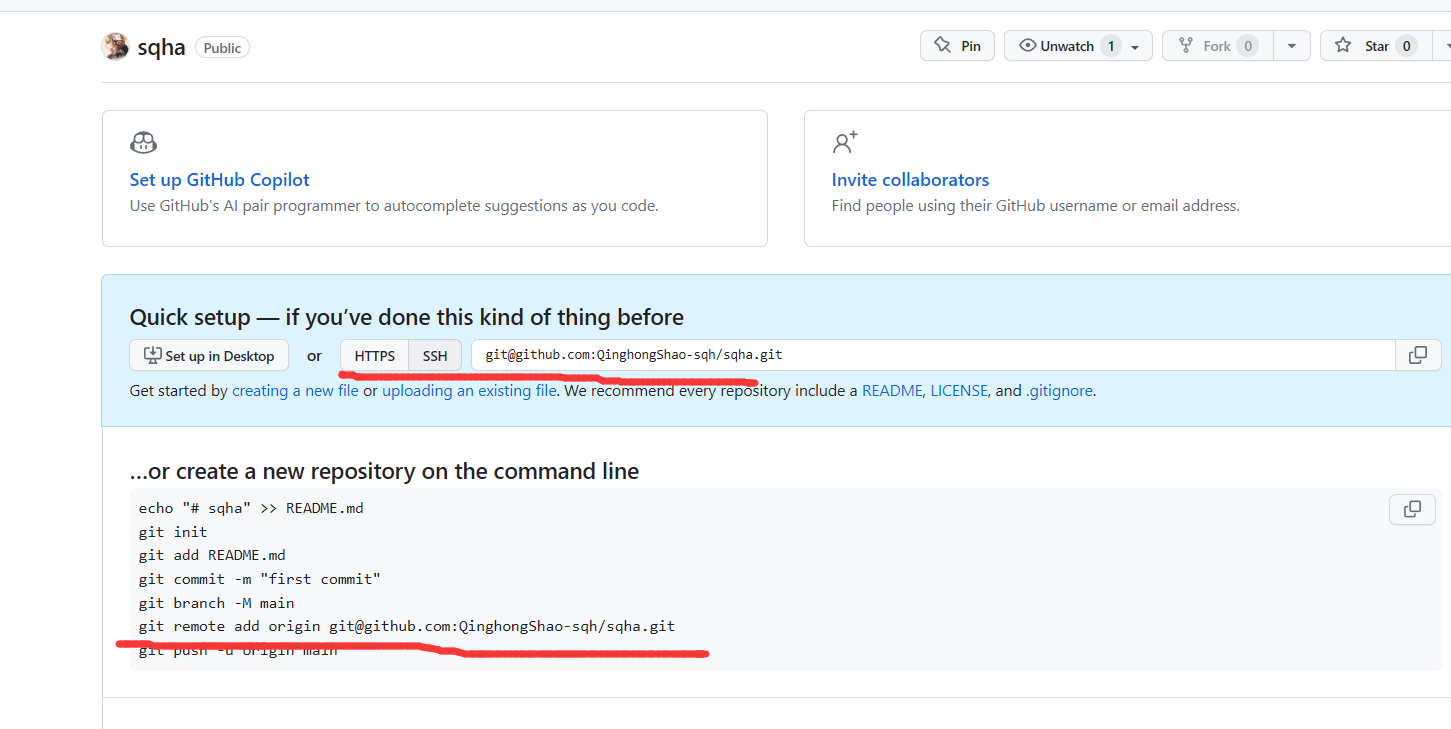Image resolution: width=1451 pixels, height=729 pixels.
Task: Click the add-person icon in collaborators card
Action: pyautogui.click(x=845, y=142)
